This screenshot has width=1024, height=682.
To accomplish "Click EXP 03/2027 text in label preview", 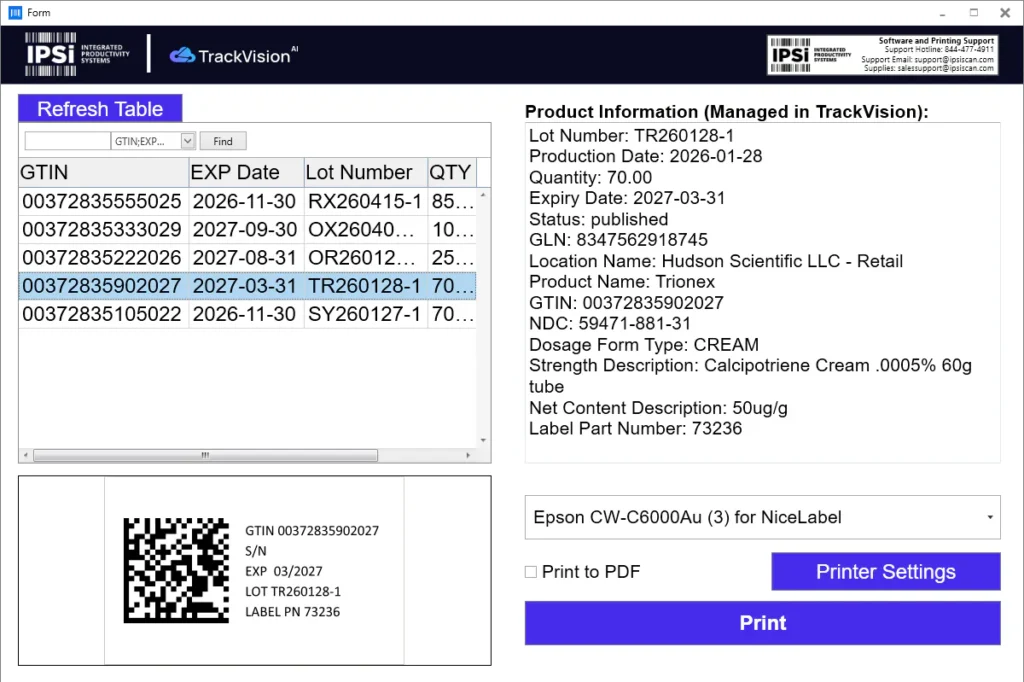I will pos(284,571).
